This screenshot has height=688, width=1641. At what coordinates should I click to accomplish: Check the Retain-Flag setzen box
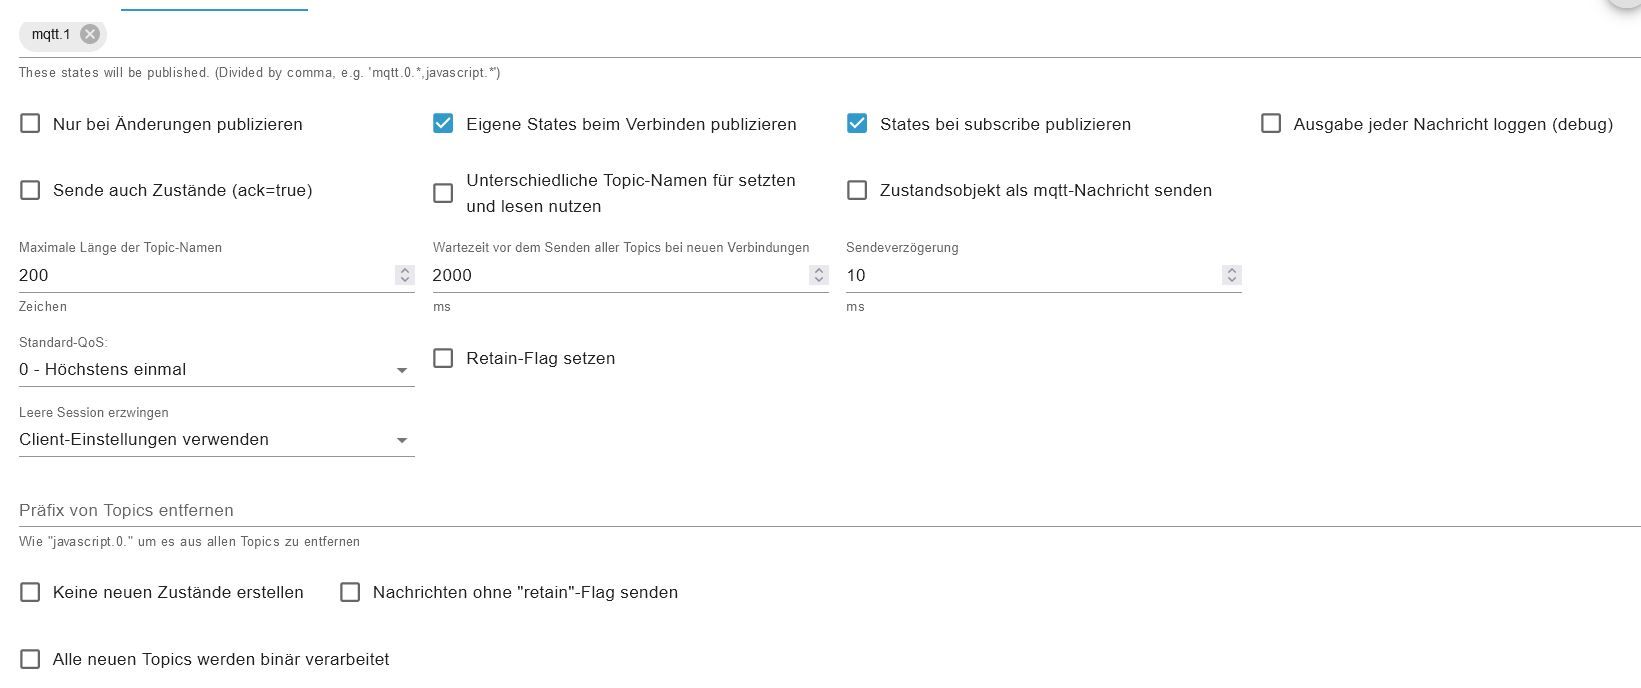443,358
